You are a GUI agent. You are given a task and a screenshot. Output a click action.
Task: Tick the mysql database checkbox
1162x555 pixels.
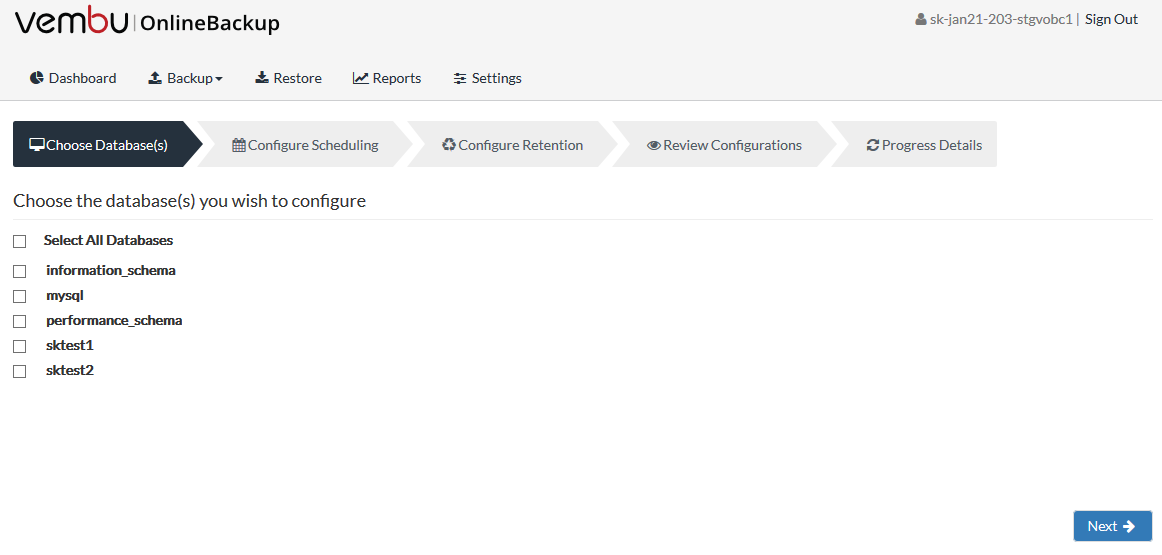pos(19,296)
